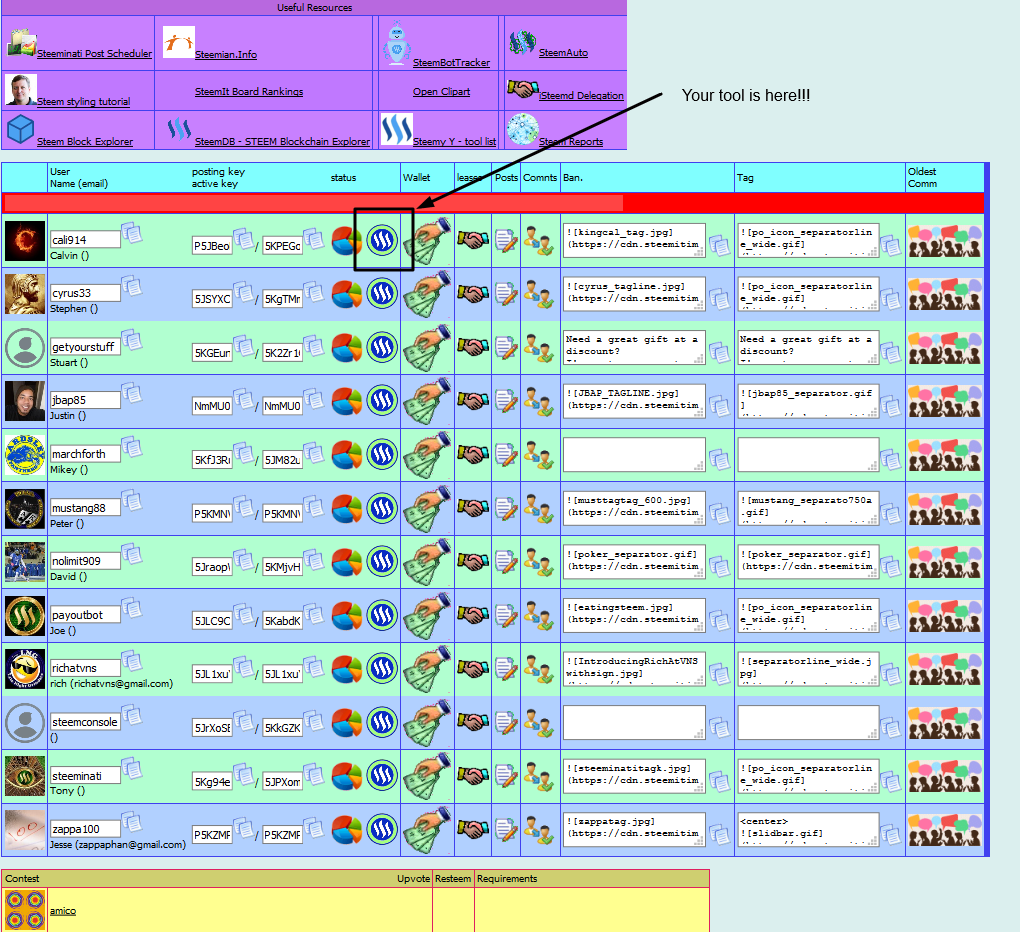This screenshot has height=932, width=1020.
Task: Copy the username with icon beside payoutbot
Action: pyautogui.click(x=131, y=609)
